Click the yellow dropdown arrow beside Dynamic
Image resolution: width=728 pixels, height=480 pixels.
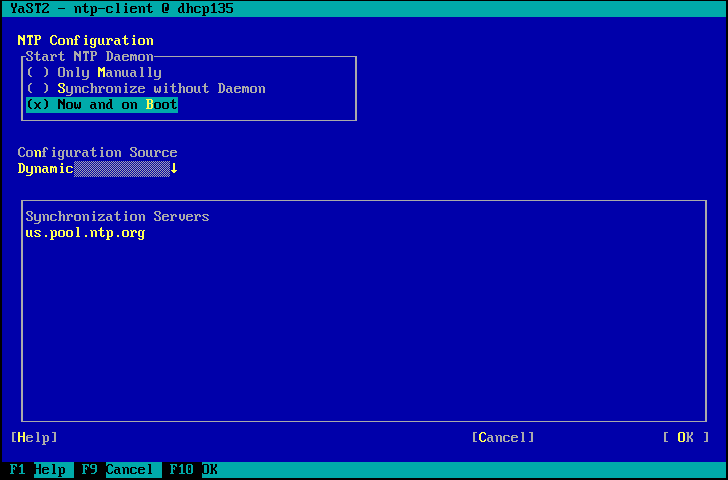[x=174, y=169]
